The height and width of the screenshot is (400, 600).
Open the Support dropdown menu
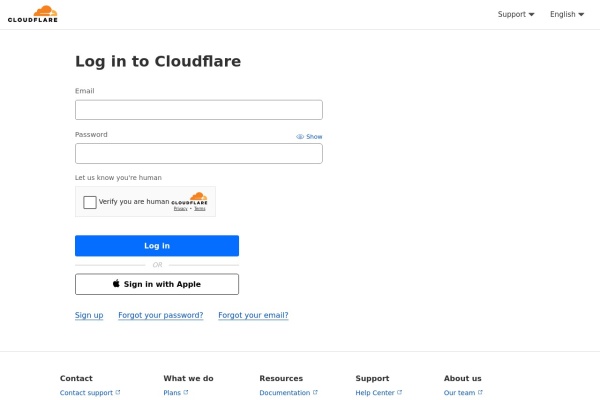(516, 14)
